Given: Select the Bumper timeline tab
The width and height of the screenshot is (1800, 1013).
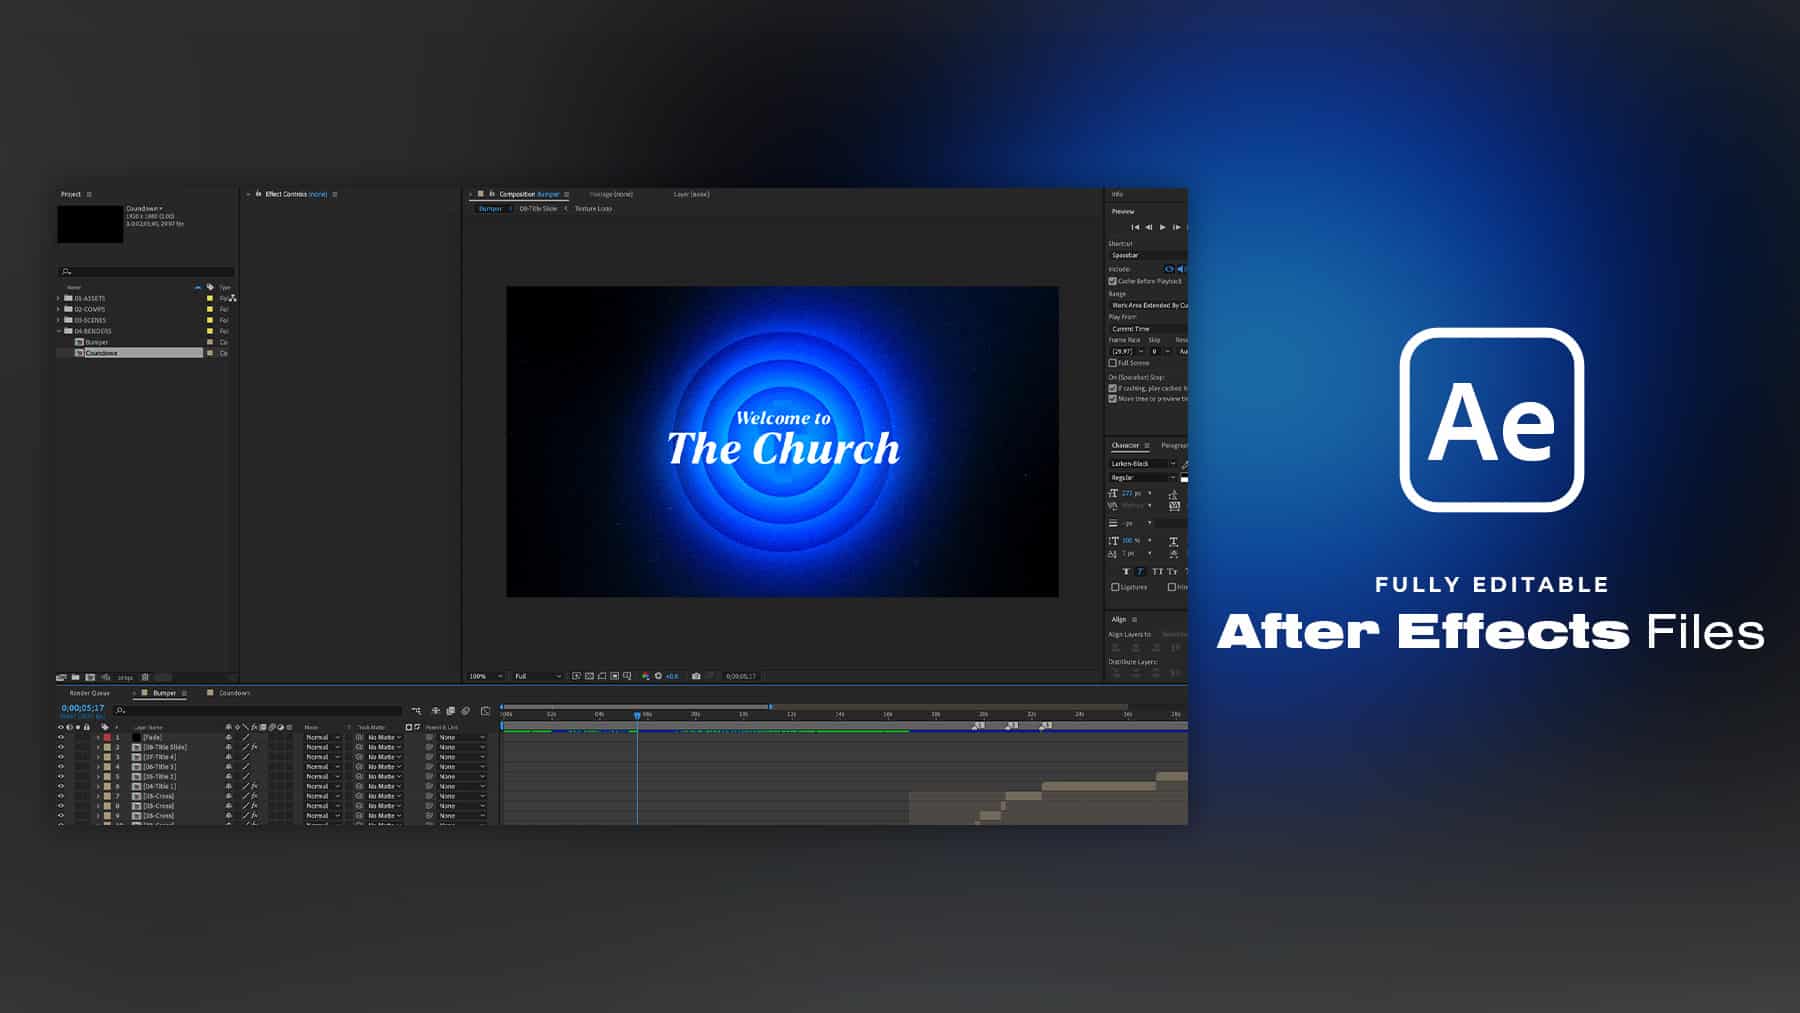Looking at the screenshot, I should [164, 693].
